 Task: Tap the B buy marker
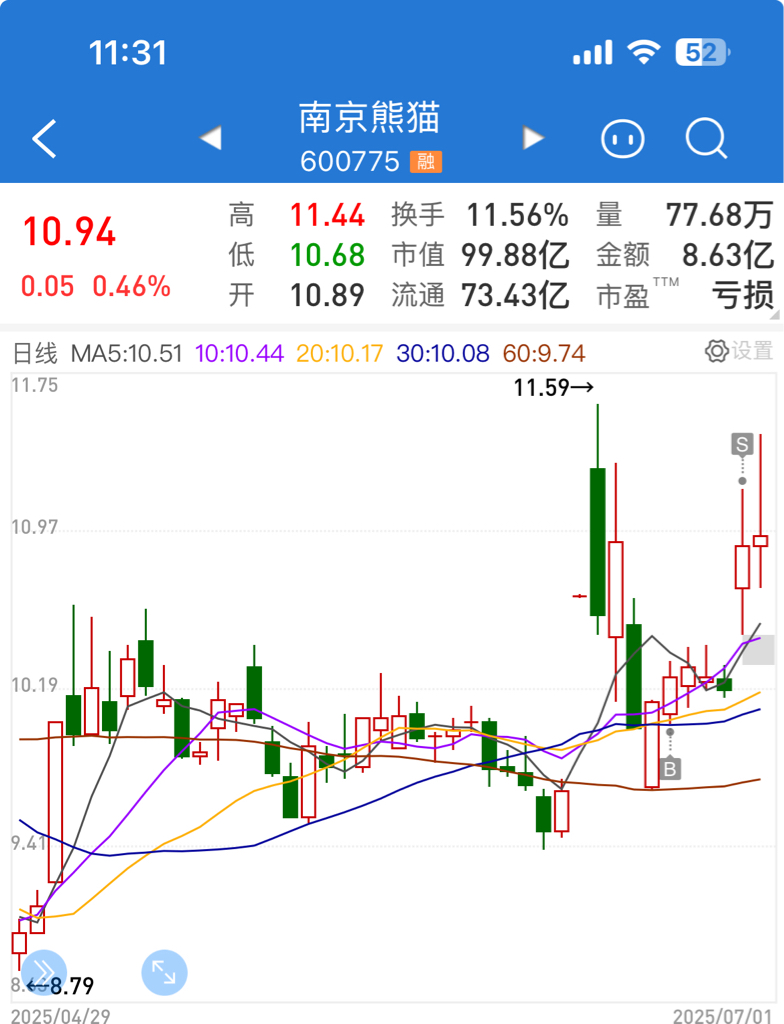click(670, 769)
